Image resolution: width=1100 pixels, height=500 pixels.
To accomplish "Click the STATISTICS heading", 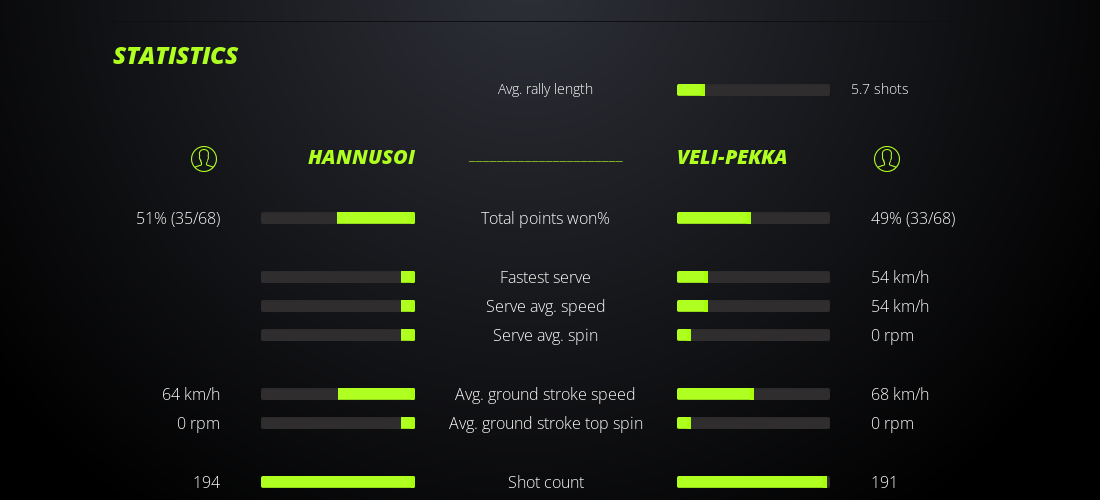I will point(175,56).
